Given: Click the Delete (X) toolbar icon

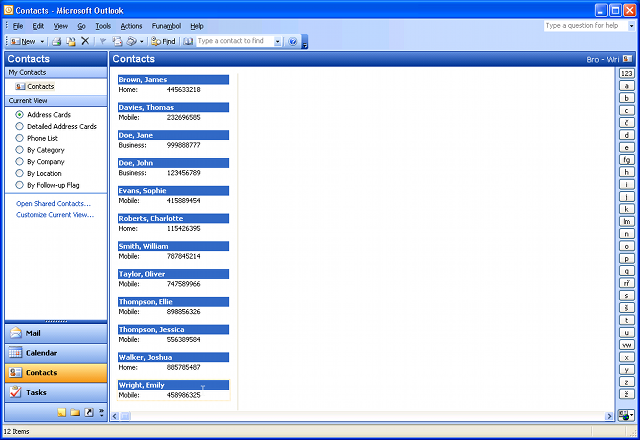Looking at the screenshot, I should tap(85, 41).
